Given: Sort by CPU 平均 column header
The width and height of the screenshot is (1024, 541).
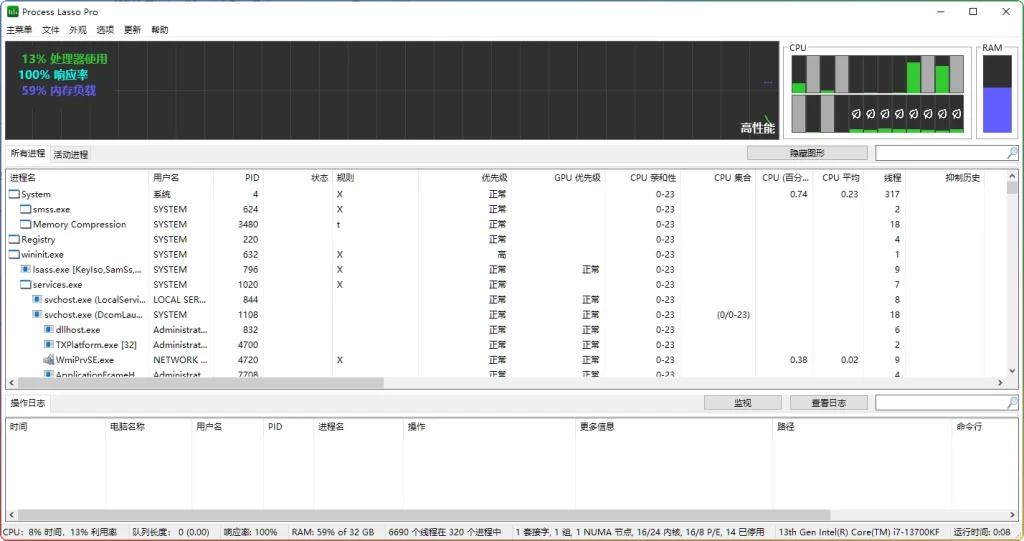Looking at the screenshot, I should [x=838, y=178].
